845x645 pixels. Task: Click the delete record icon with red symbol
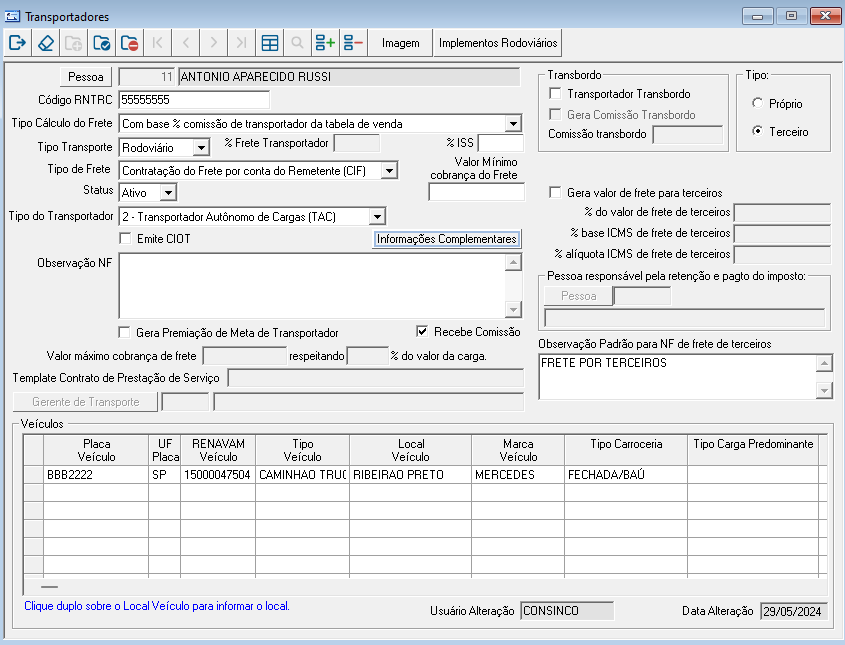pos(128,42)
